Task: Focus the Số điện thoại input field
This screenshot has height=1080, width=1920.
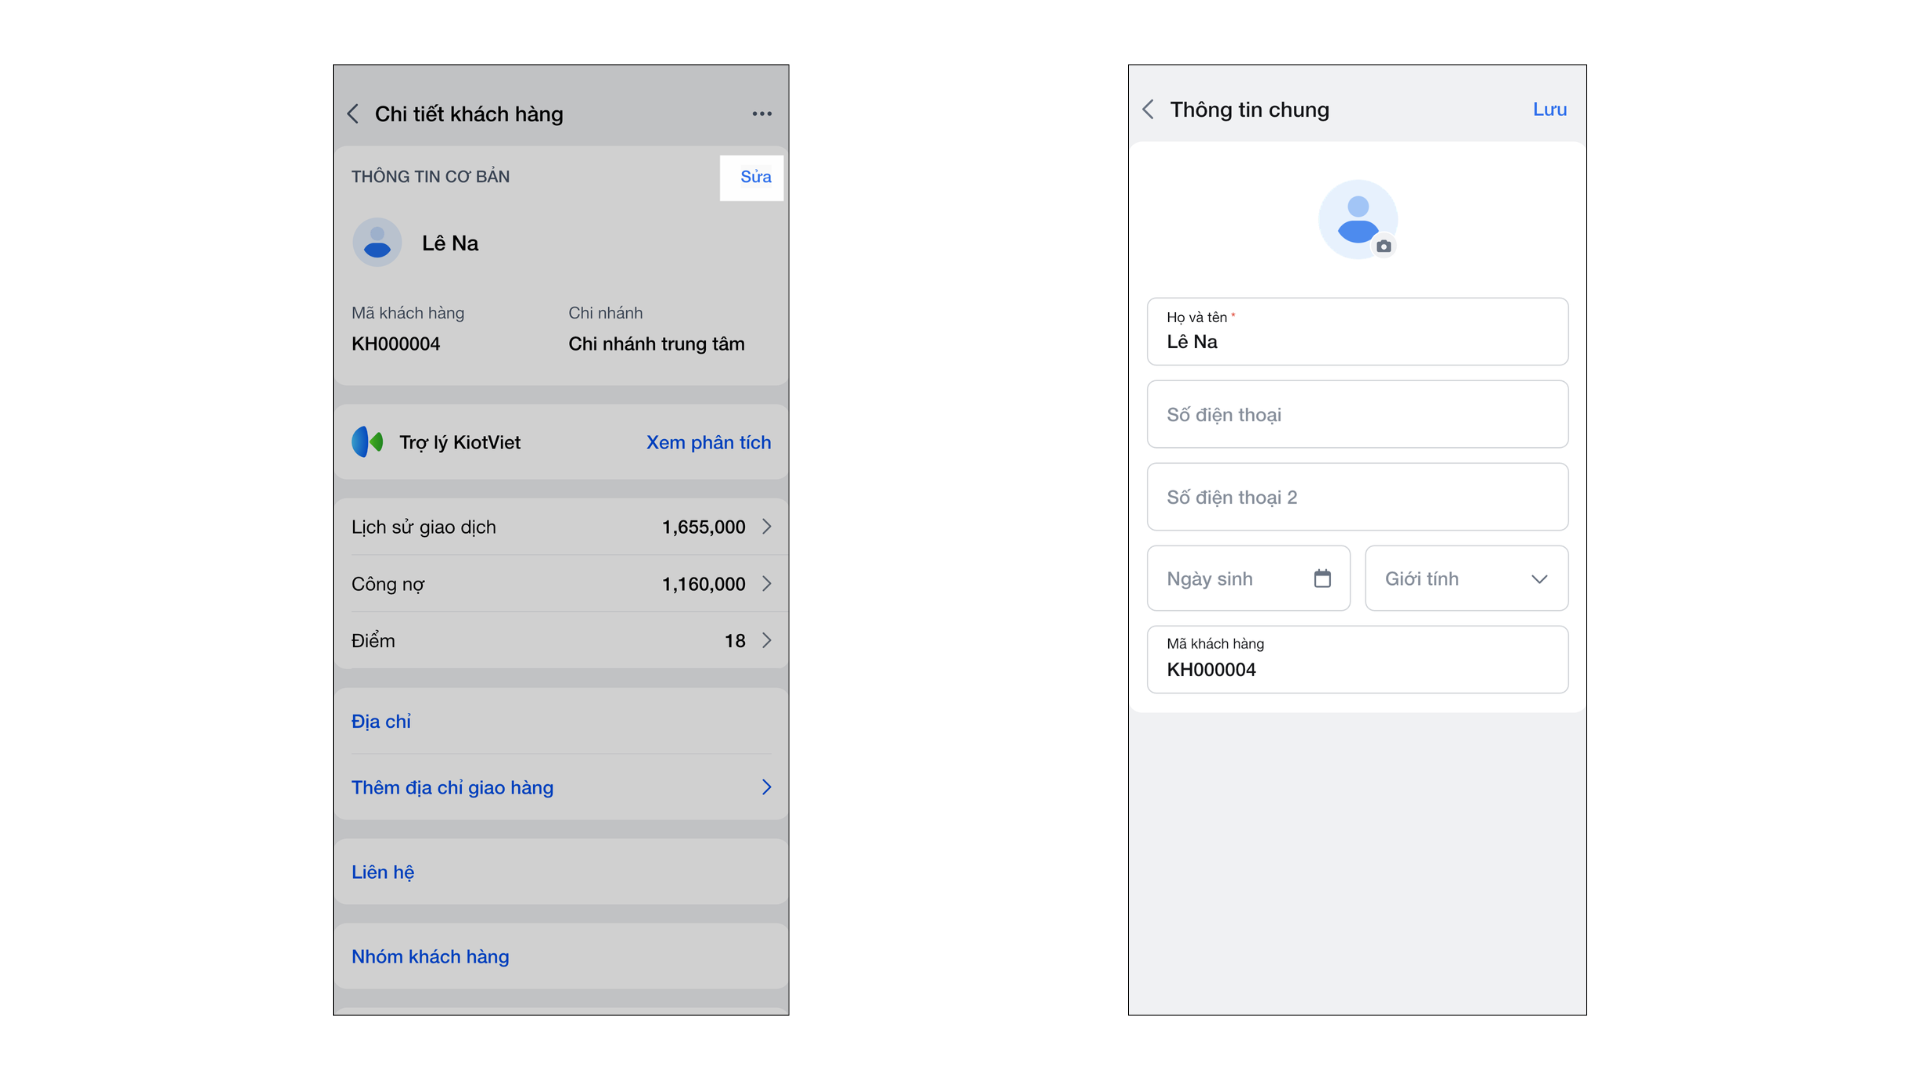Action: click(1357, 414)
